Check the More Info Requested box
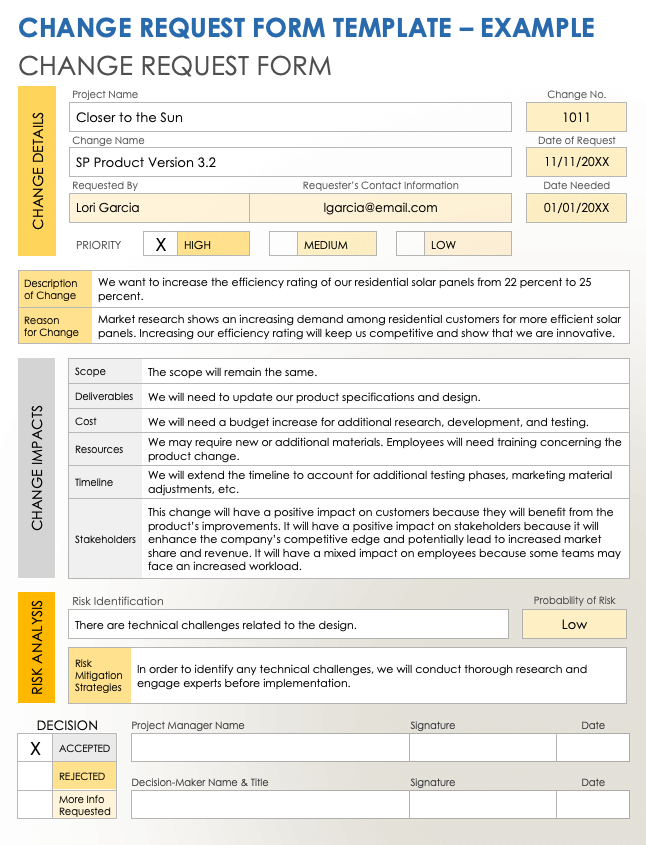Screen dimensions: 646x845 click(x=35, y=805)
